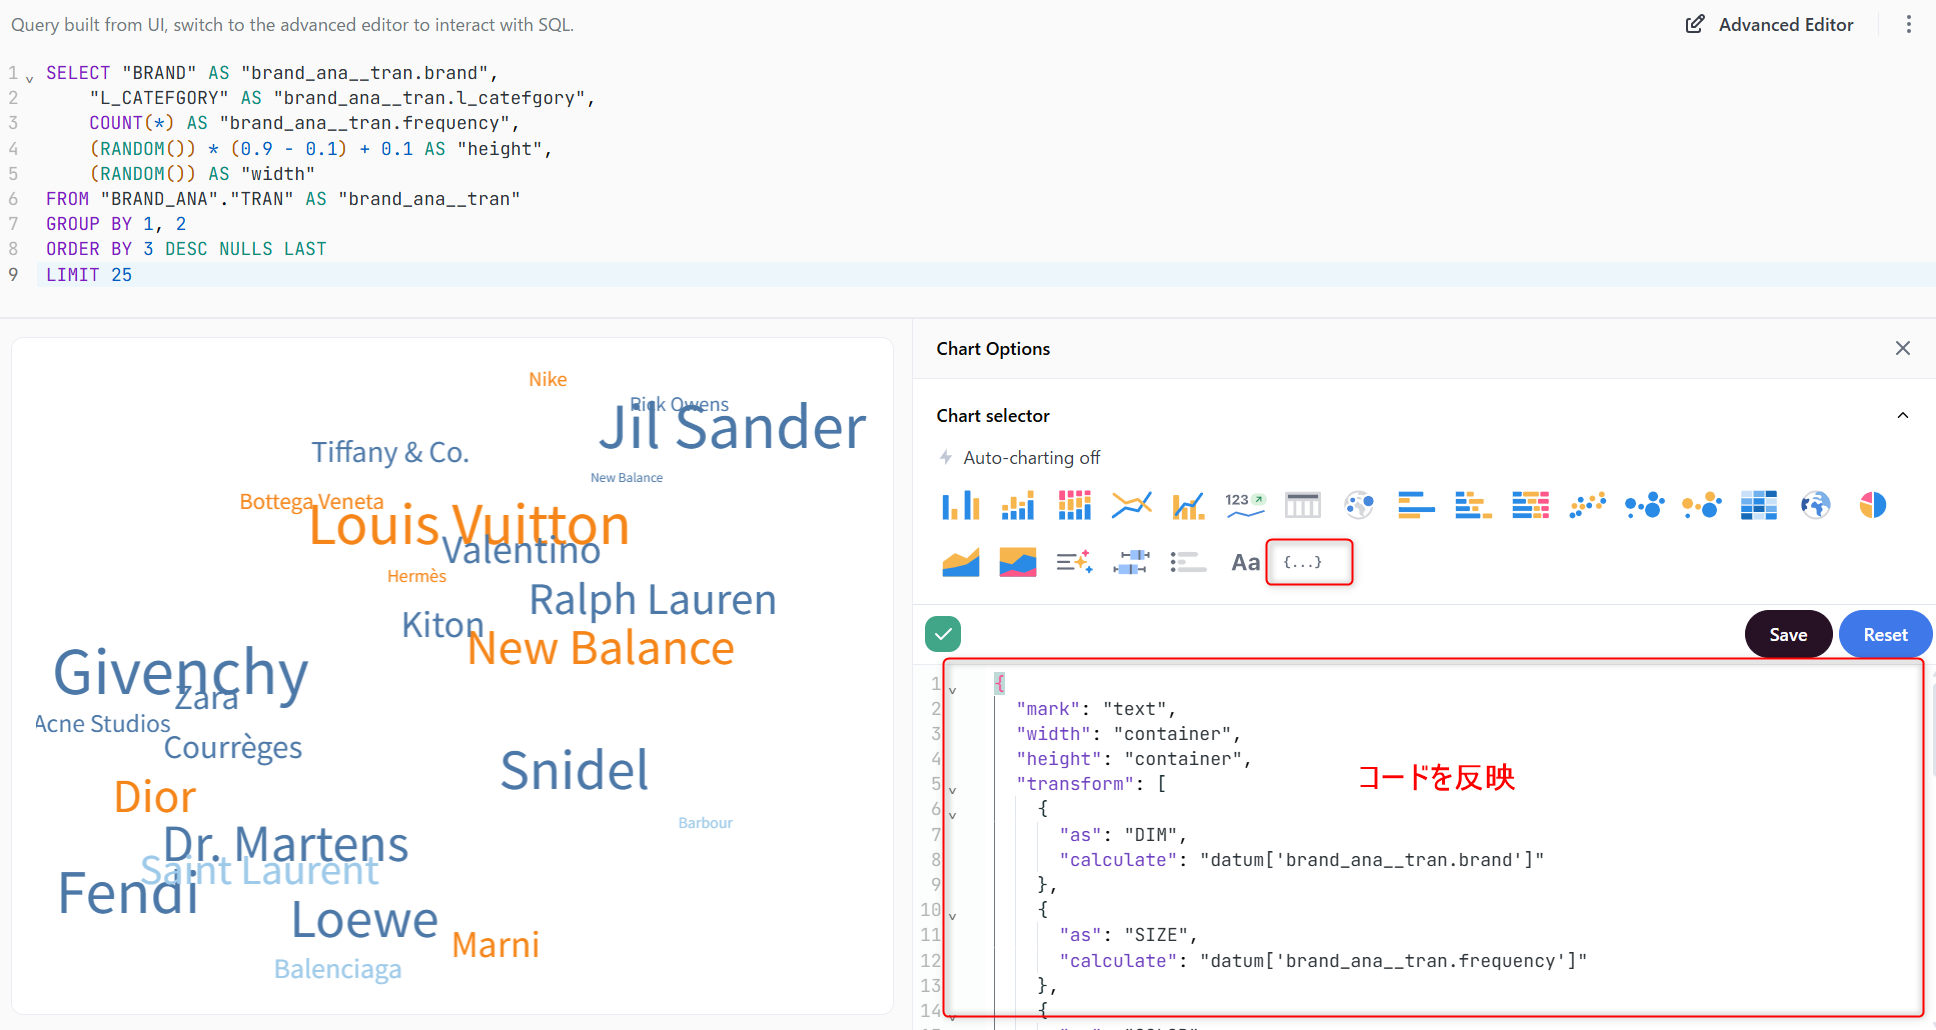
Task: Select the bar and line combo chart
Action: coord(1189,506)
